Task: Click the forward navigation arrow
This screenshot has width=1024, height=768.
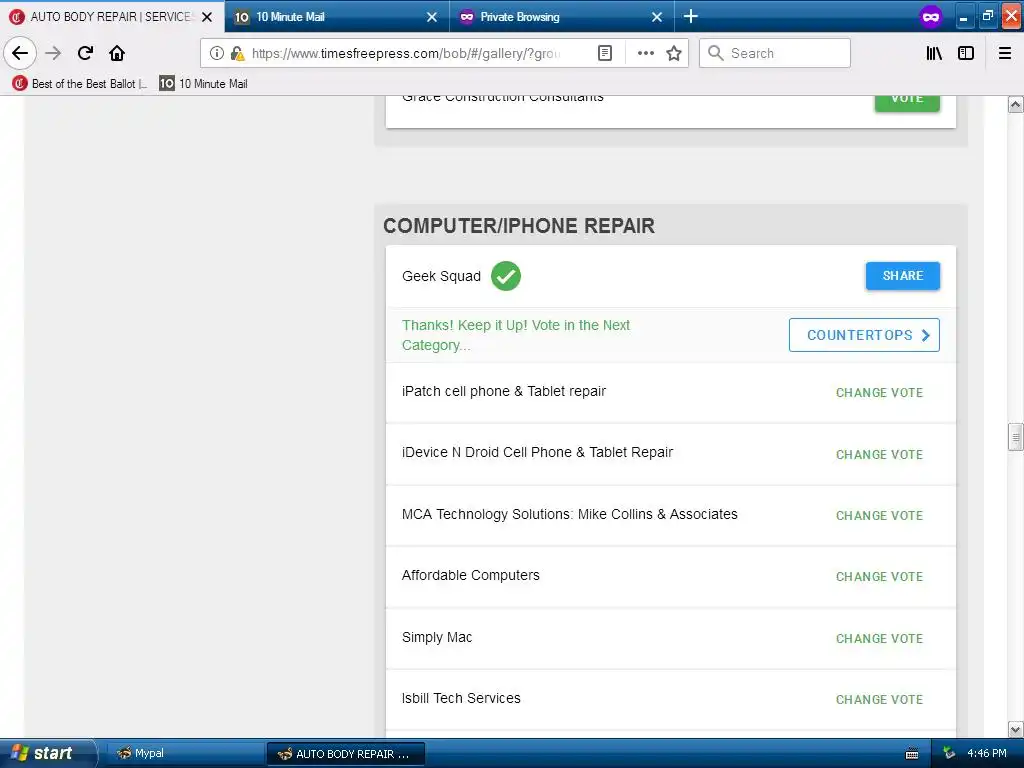Action: [53, 53]
